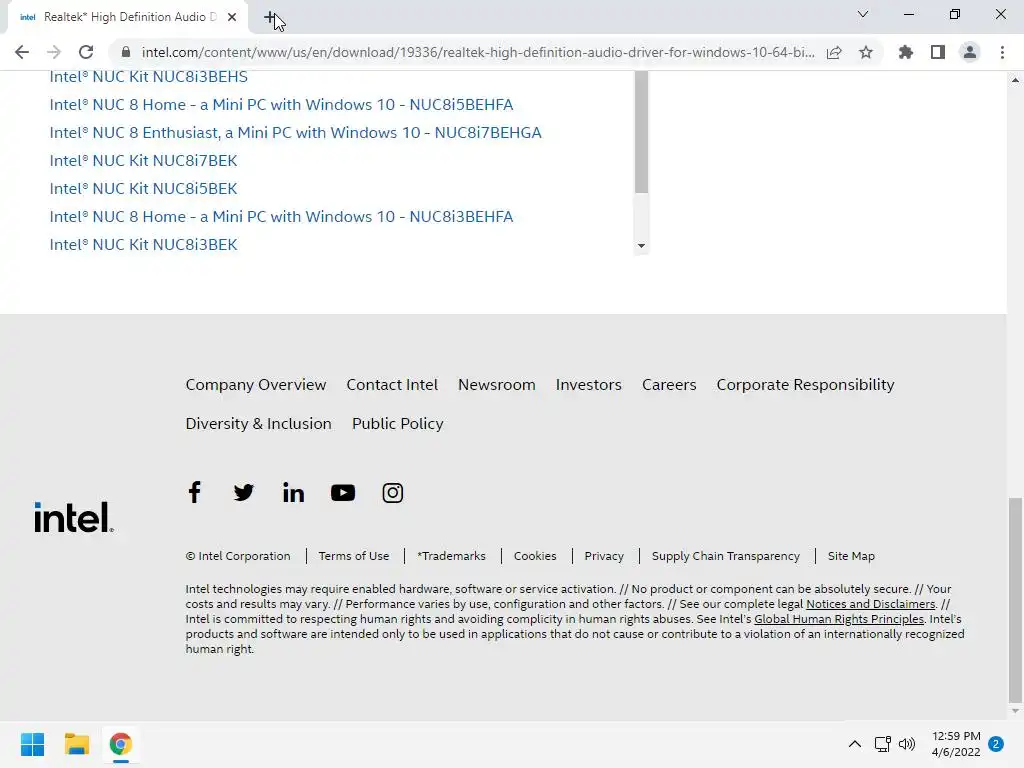Viewport: 1024px width, 768px height.
Task: Open the notification center badge
Action: (x=996, y=744)
